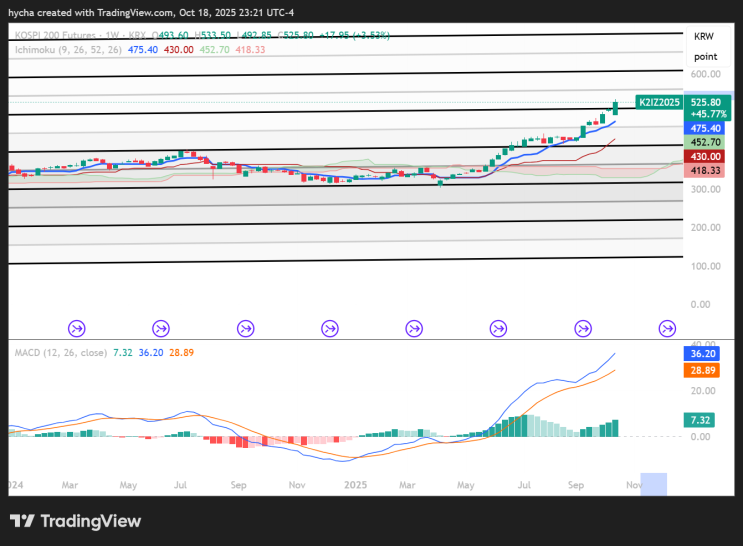The image size is (743, 546).
Task: Click Ichimoku legend value 452.70
Action: 214,49
